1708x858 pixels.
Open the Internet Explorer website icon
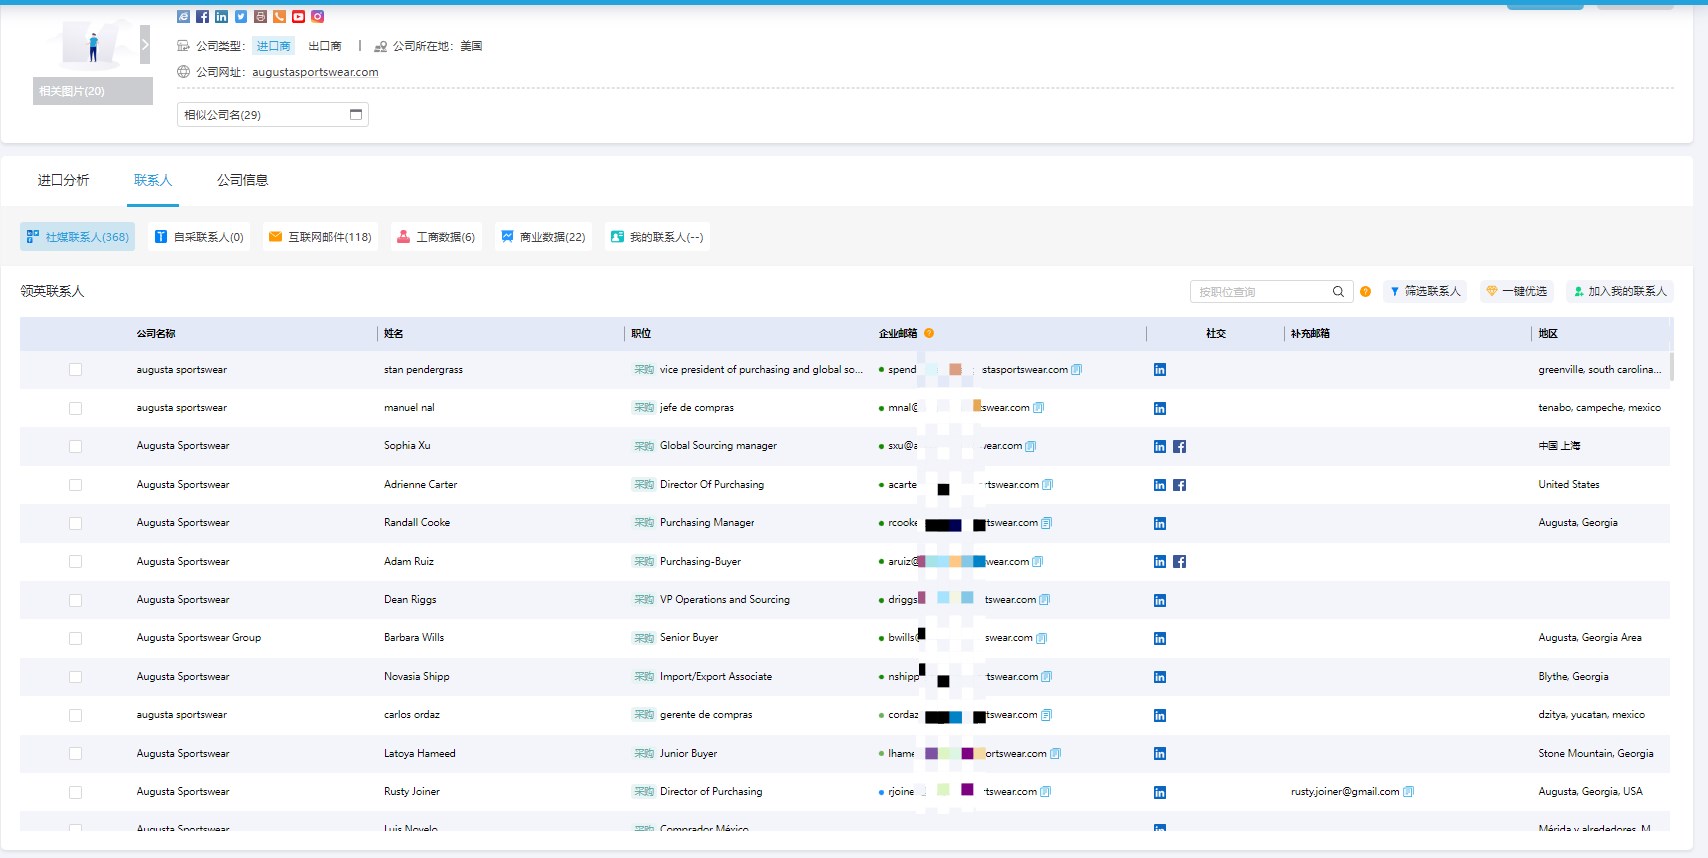pos(183,16)
